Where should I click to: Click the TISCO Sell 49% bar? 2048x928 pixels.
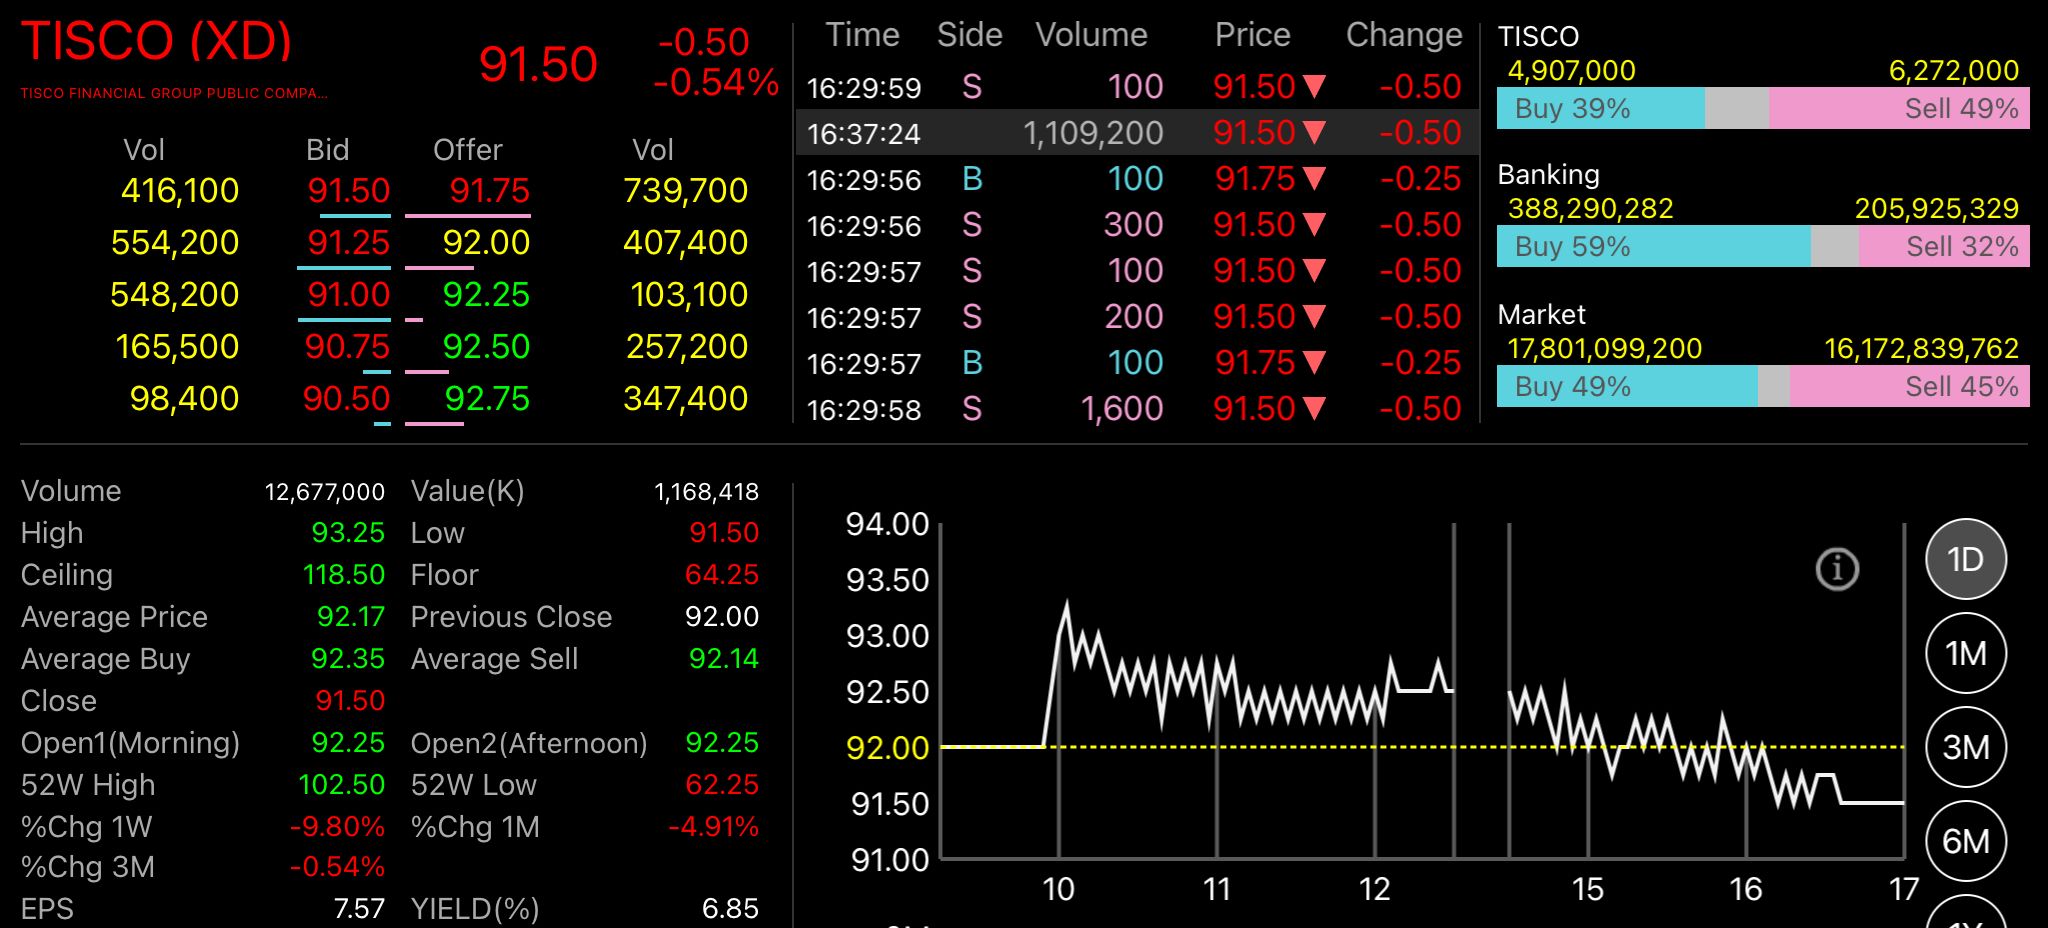coord(1899,108)
